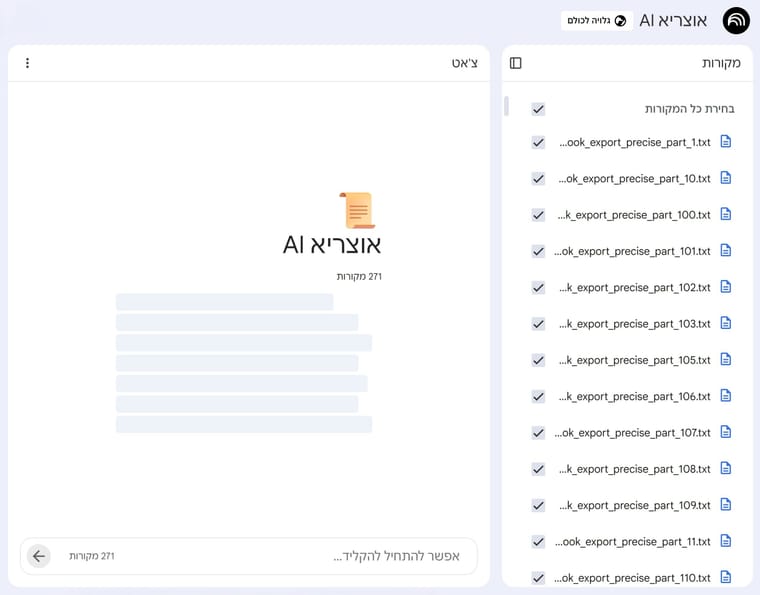Click the אוצריא AI notebook title at top

click(673, 20)
